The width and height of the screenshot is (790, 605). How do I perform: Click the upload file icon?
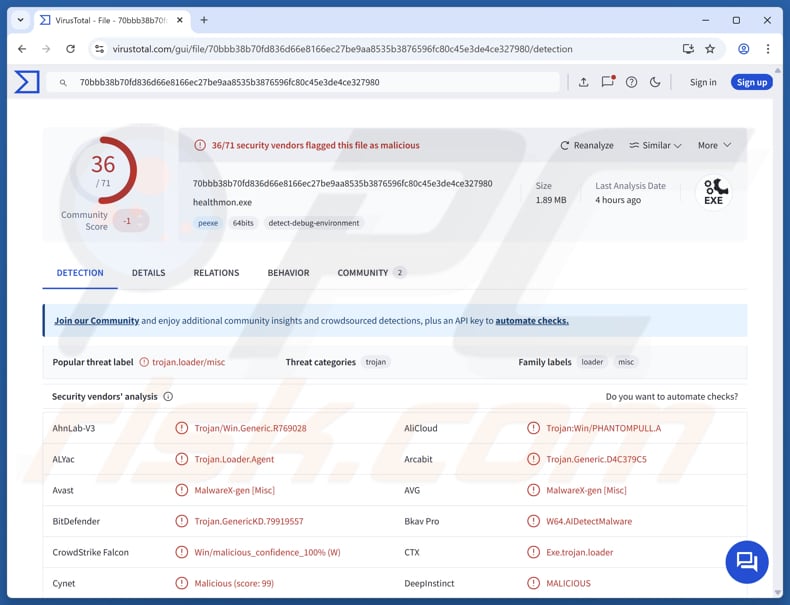[x=583, y=82]
